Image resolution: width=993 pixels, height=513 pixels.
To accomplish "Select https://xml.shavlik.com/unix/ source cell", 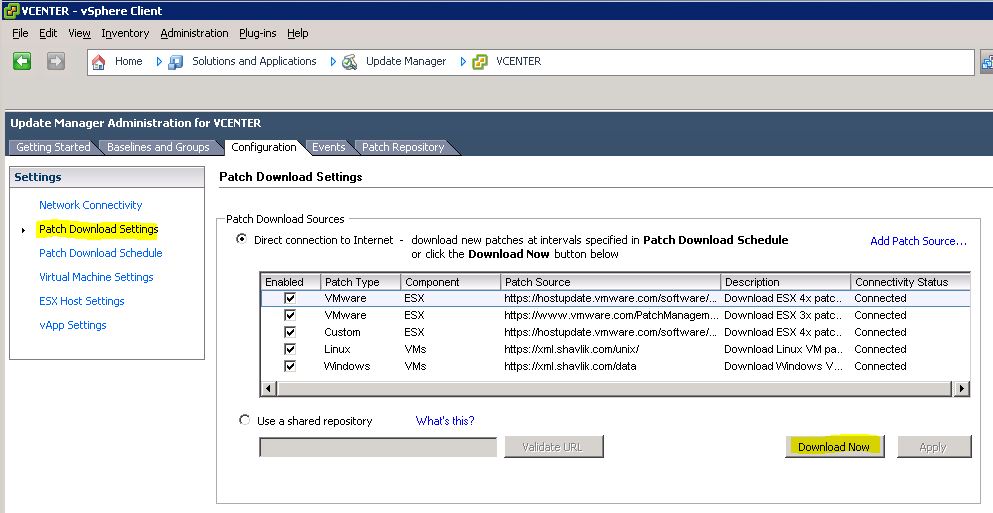I will pyautogui.click(x=572, y=350).
